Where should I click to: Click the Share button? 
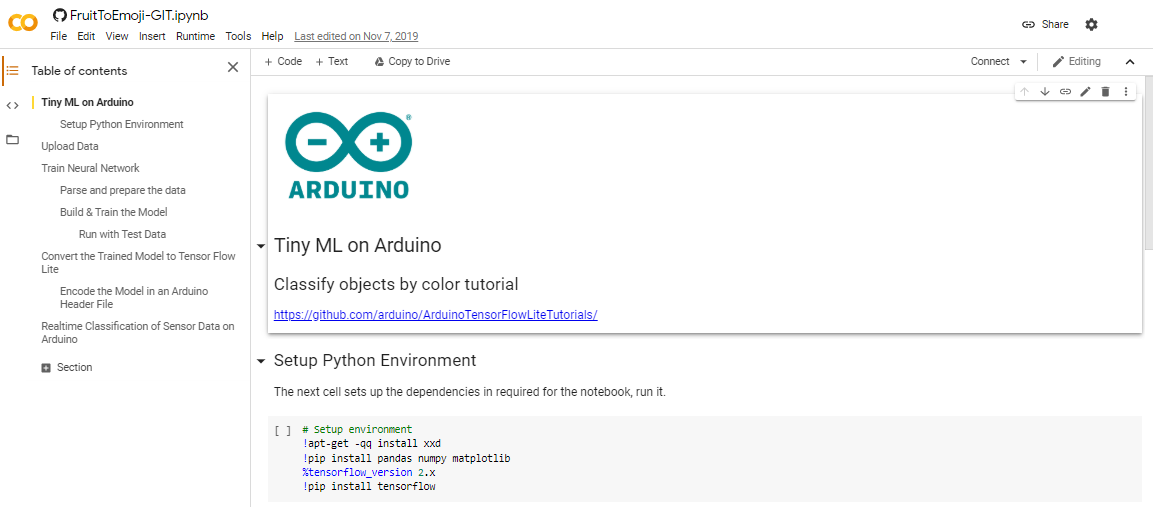point(1046,24)
